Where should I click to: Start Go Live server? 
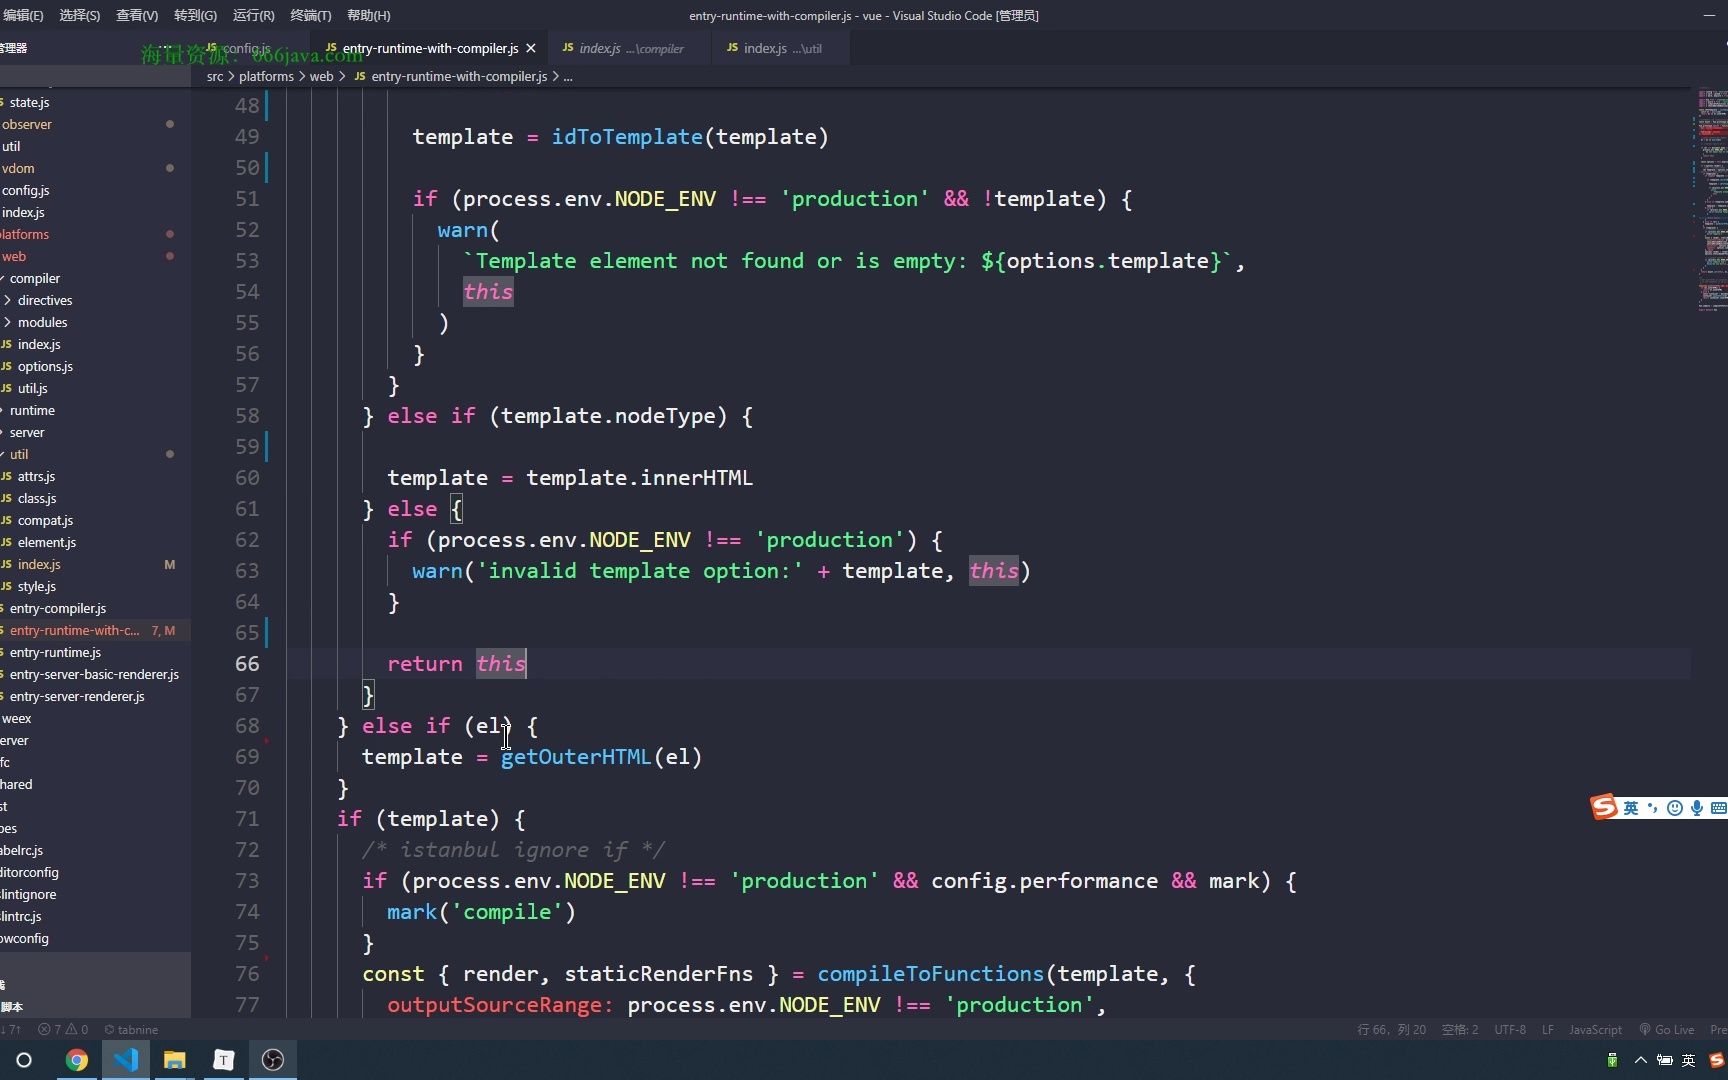click(1666, 1029)
